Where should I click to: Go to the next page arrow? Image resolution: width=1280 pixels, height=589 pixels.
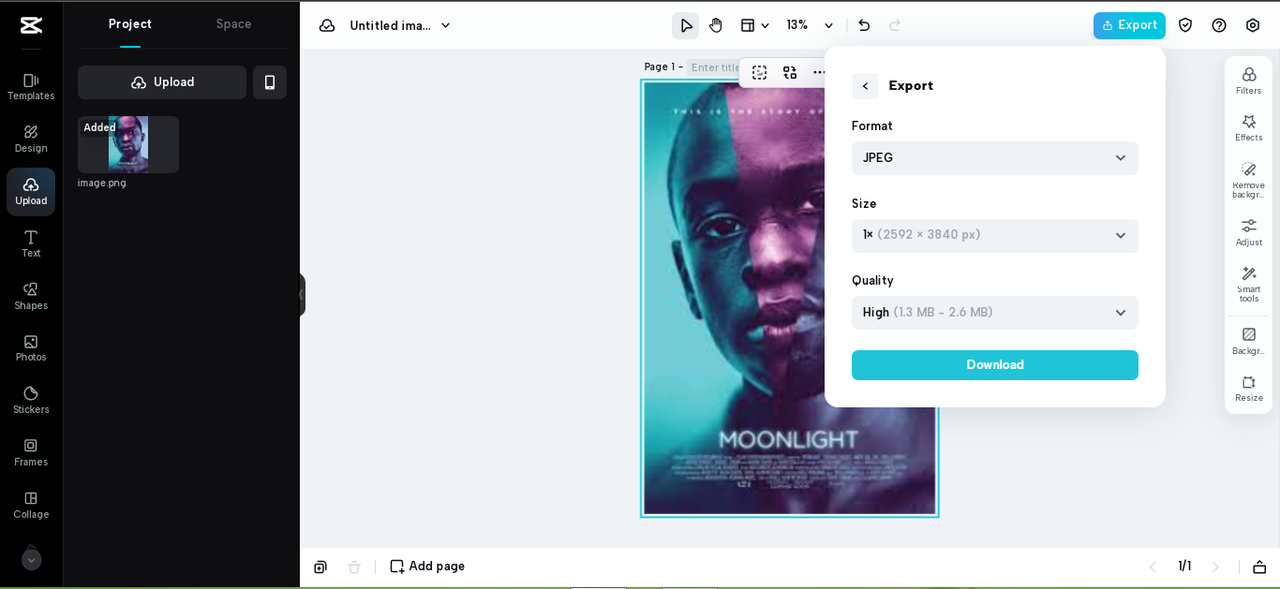point(1216,567)
